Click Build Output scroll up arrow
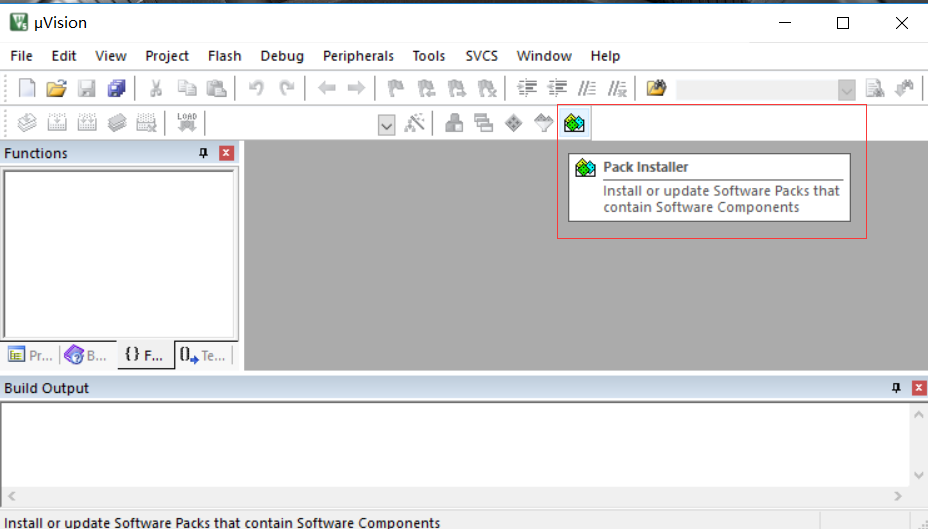Screen dimensions: 928x529 point(919,415)
